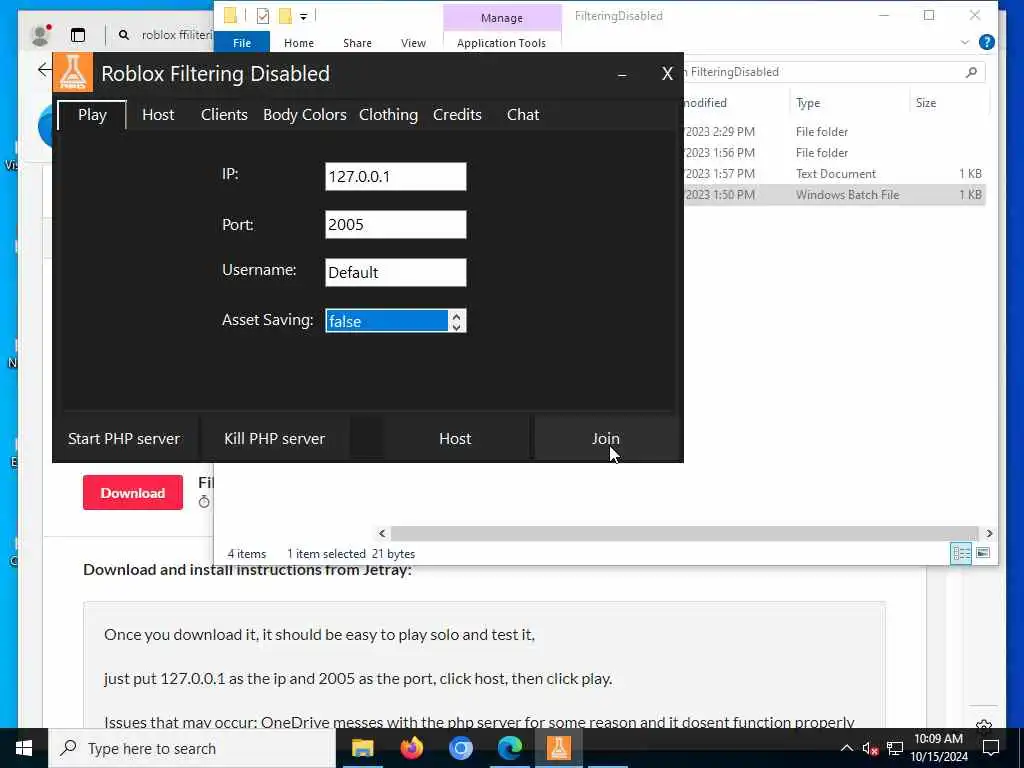Click the Port input field
The width and height of the screenshot is (1024, 768).
[x=396, y=224]
